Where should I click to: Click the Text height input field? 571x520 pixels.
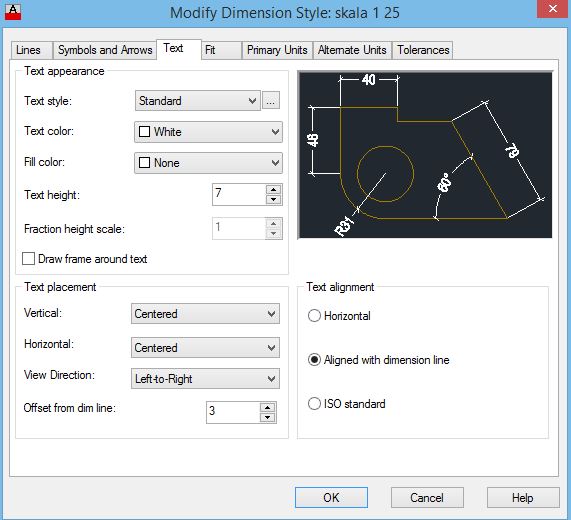coord(239,194)
